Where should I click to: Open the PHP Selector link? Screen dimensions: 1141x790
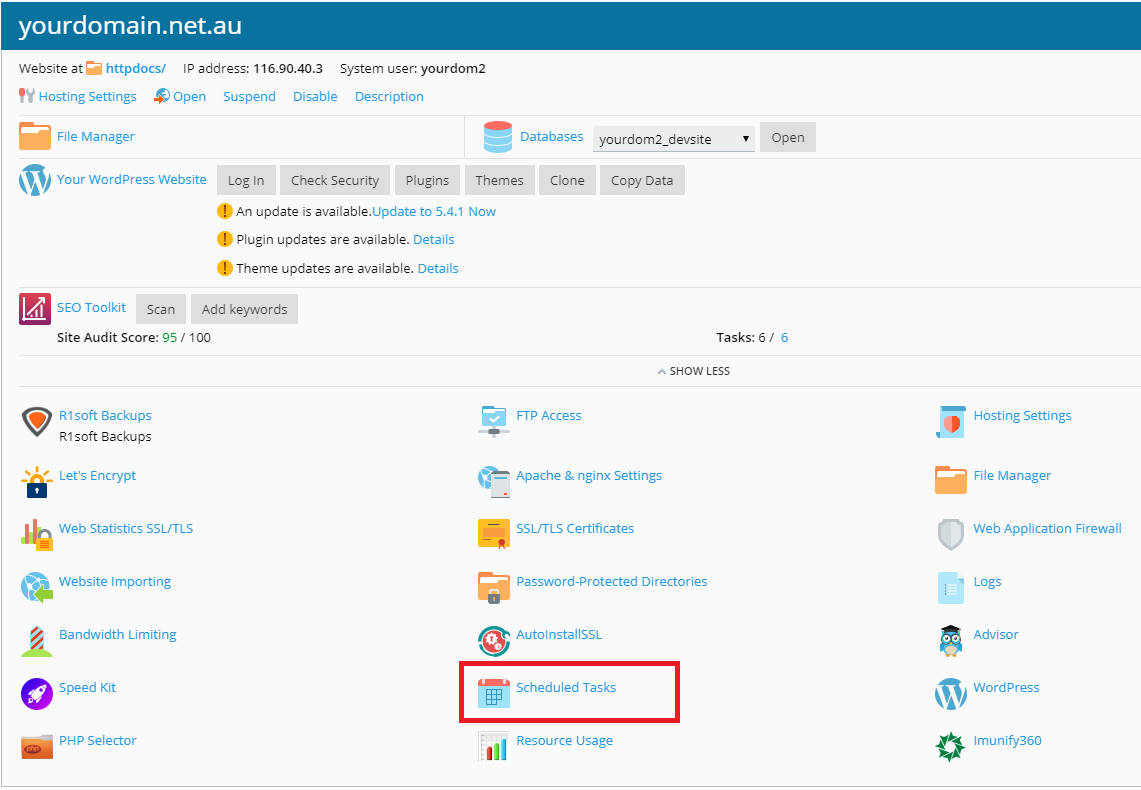pos(98,741)
